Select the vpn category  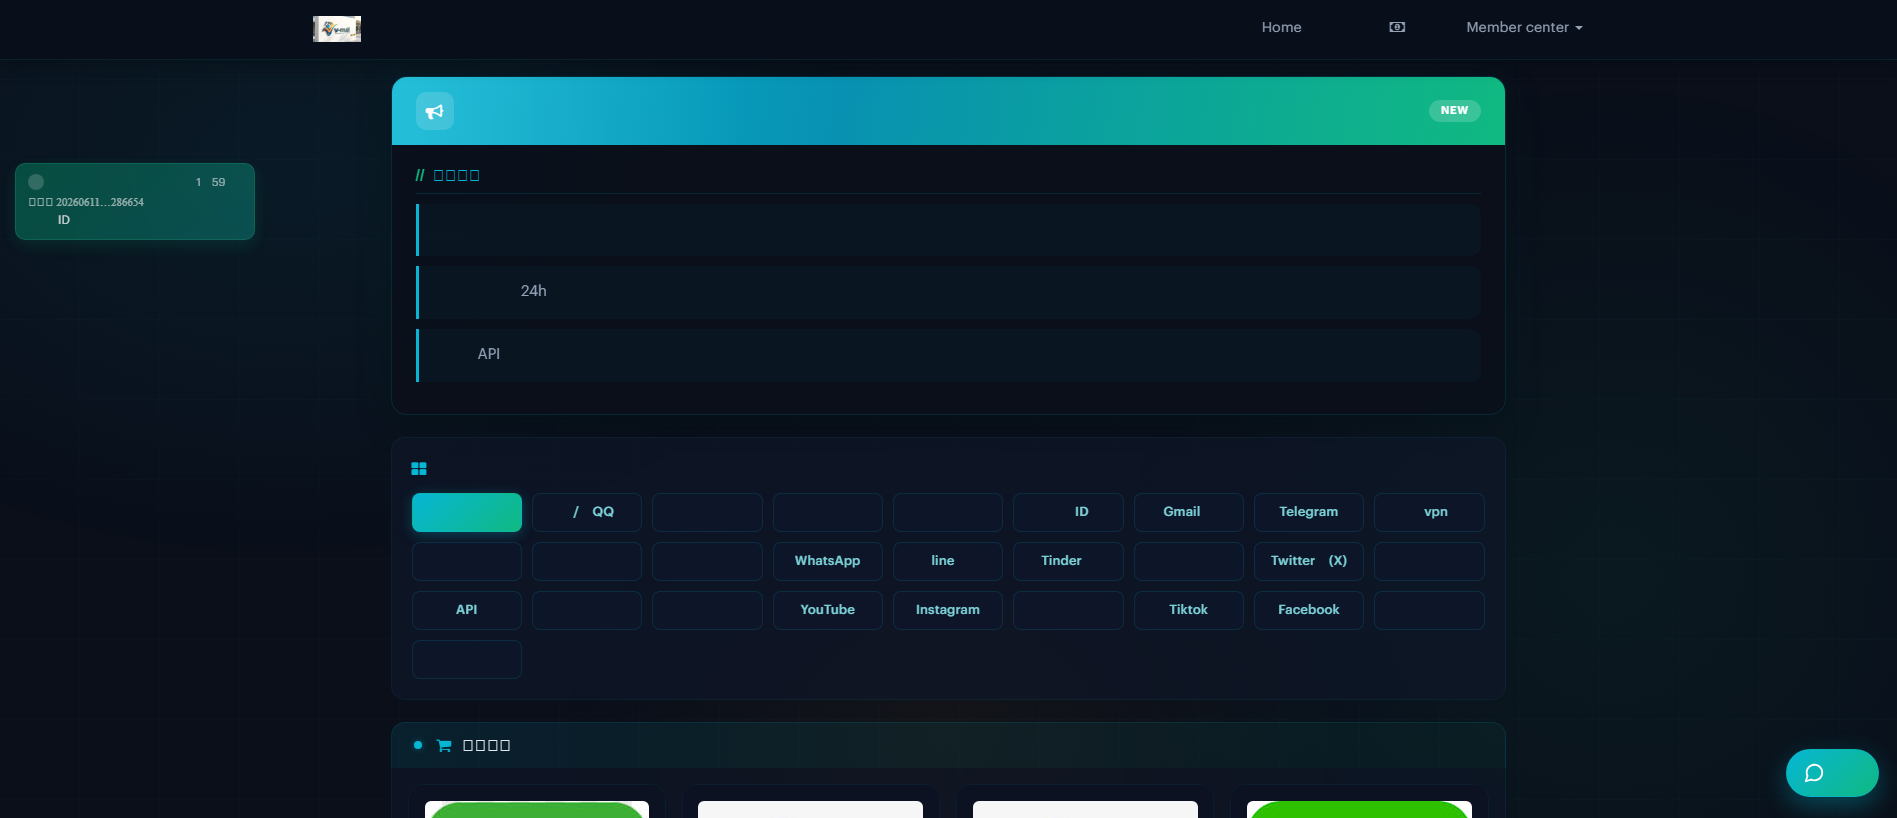pyautogui.click(x=1429, y=512)
